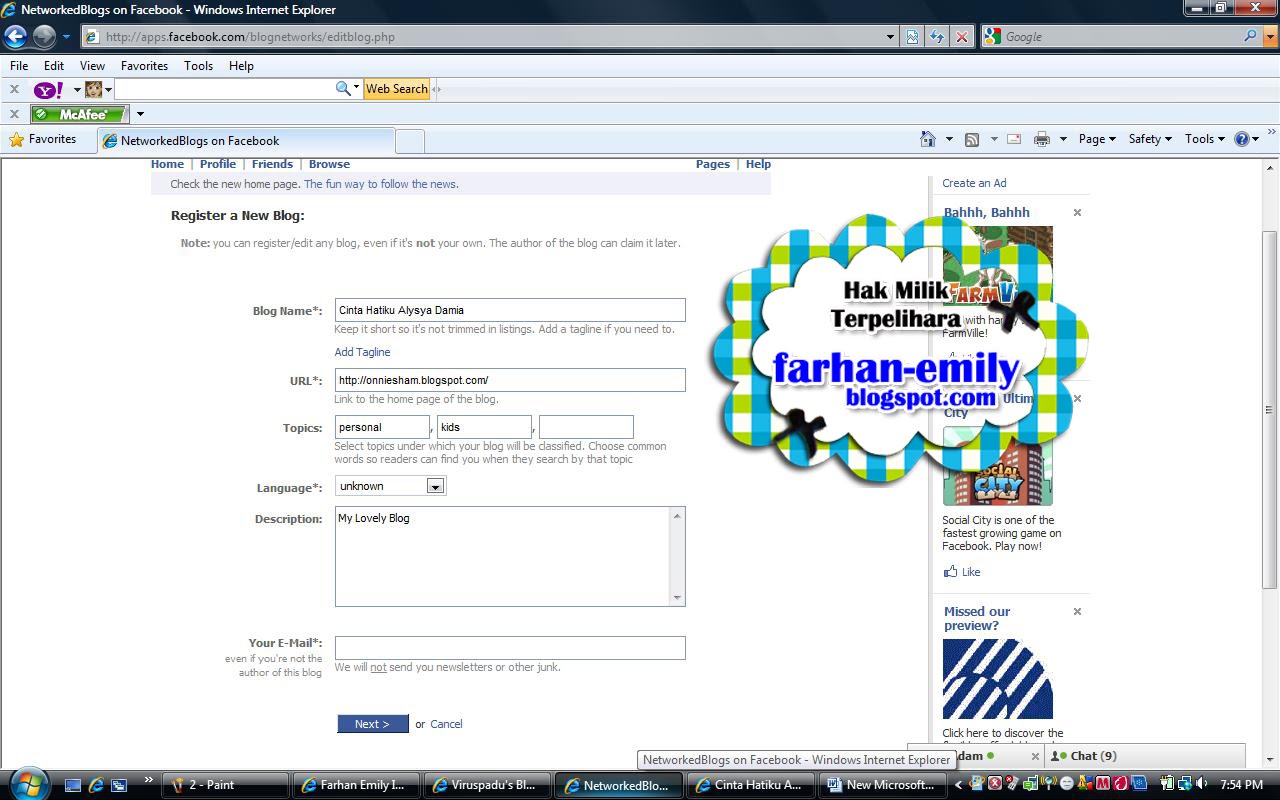Switch to 2 - Paint taskbar window
Image resolution: width=1280 pixels, height=800 pixels.
click(225, 785)
